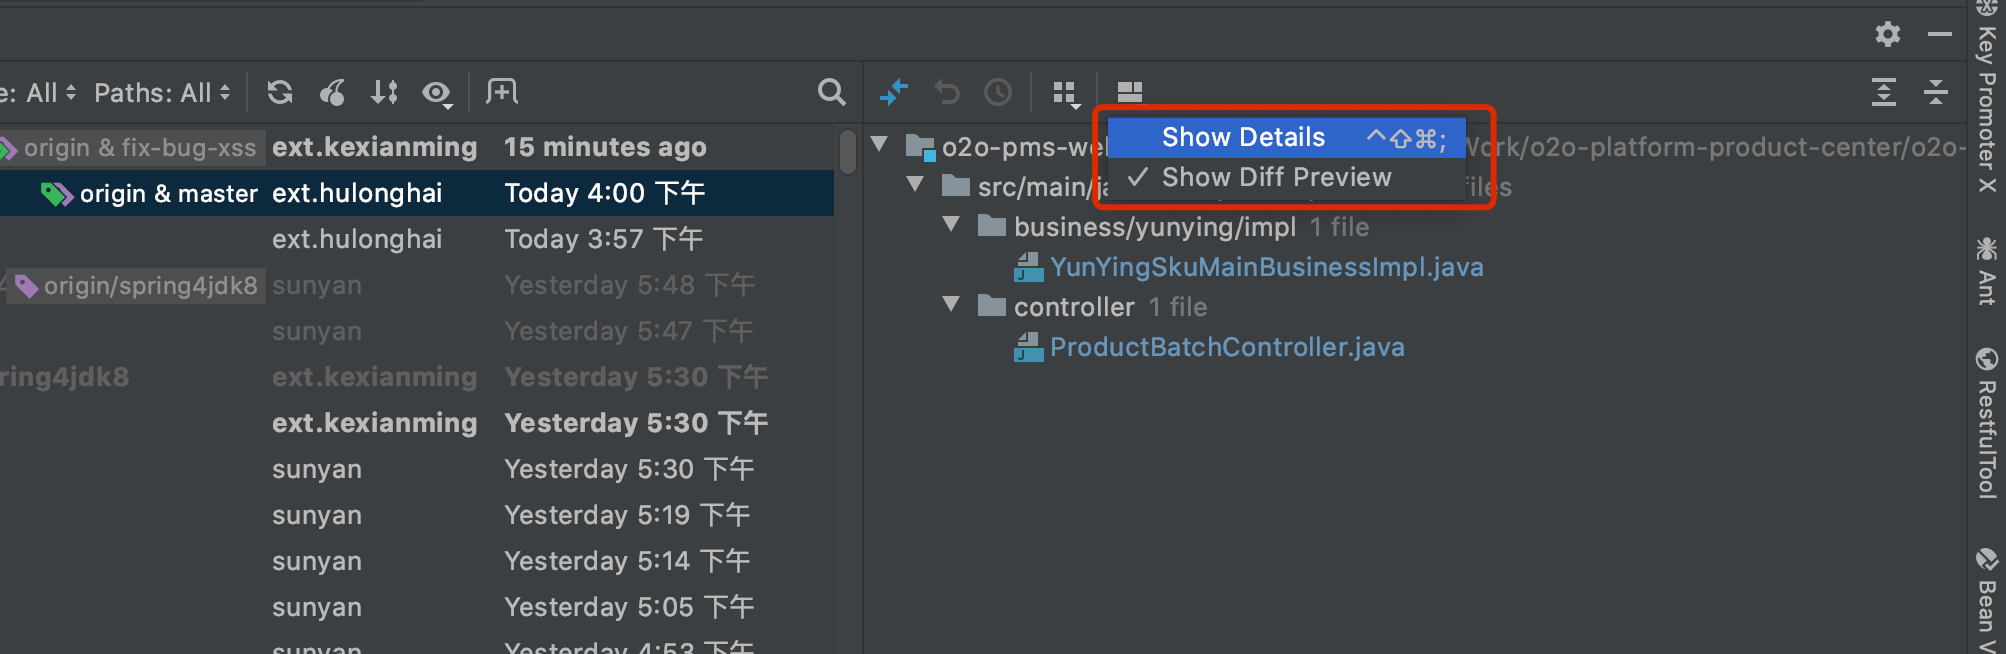Screen dimensions: 2006x654
Task: Open IntelliSort sorting options icon
Action: 385,93
